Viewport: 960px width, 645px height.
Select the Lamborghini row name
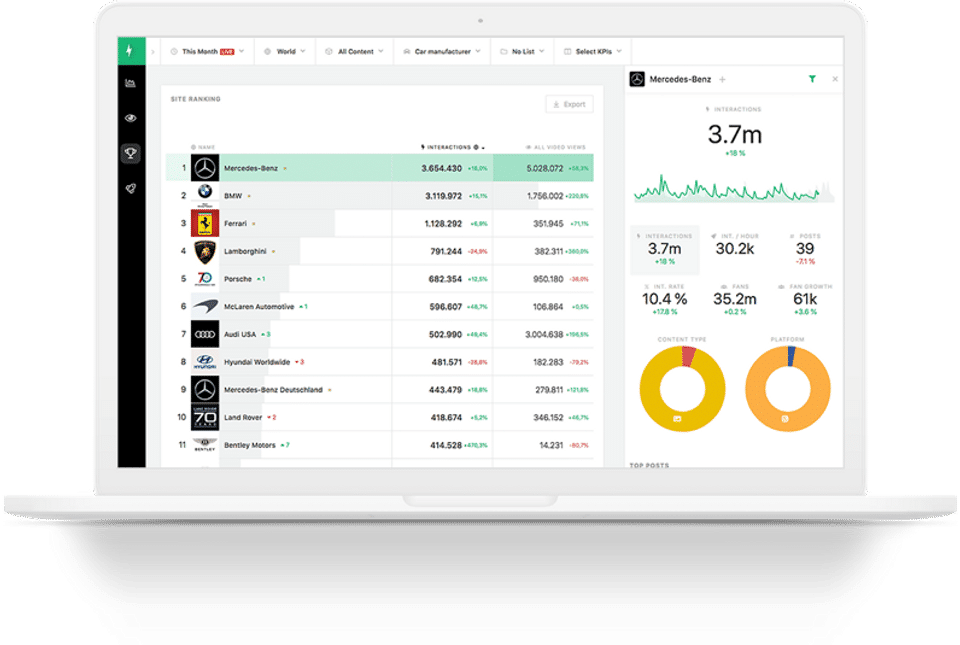point(245,251)
